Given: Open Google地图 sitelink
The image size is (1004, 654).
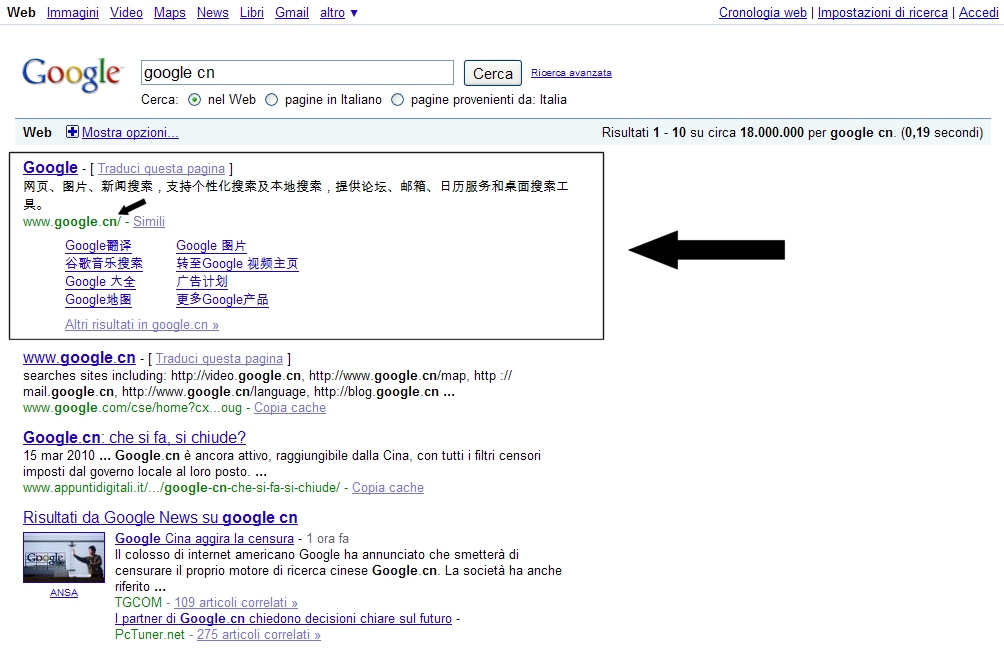Looking at the screenshot, I should point(98,300).
